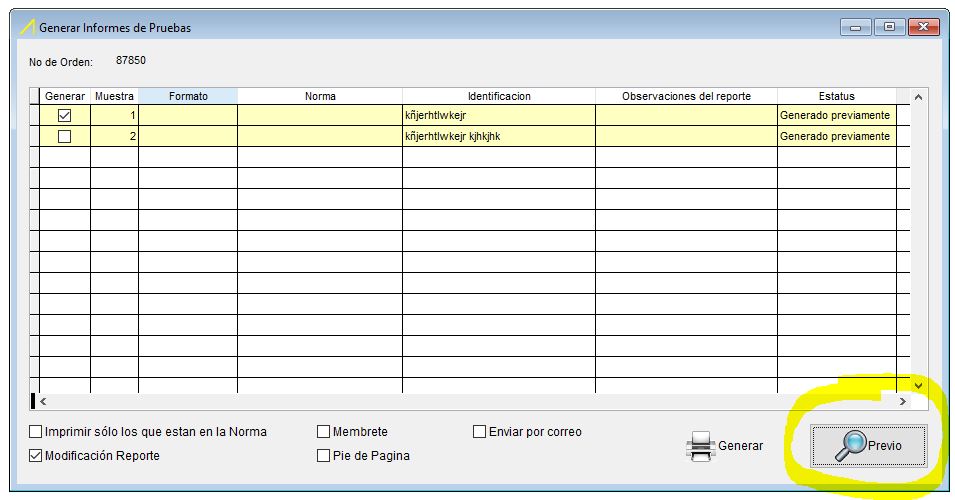Image resolution: width=955 pixels, height=500 pixels.
Task: Select the cell 'kñjerhtlwkejr' in row 1
Action: [499, 115]
